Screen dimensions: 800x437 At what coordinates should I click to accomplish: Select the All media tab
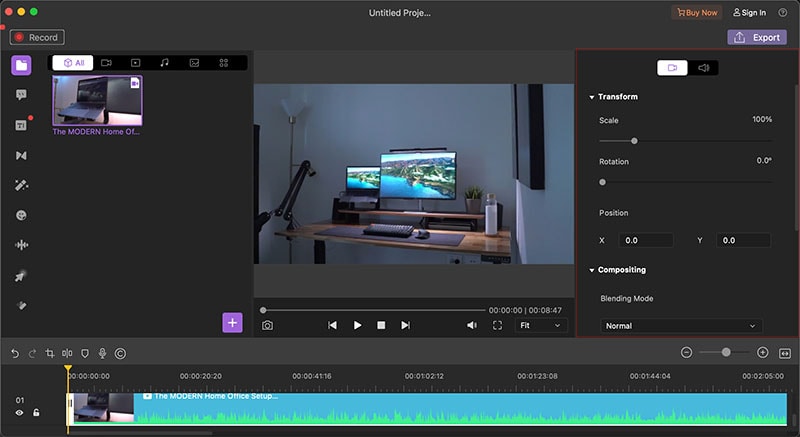(73, 63)
